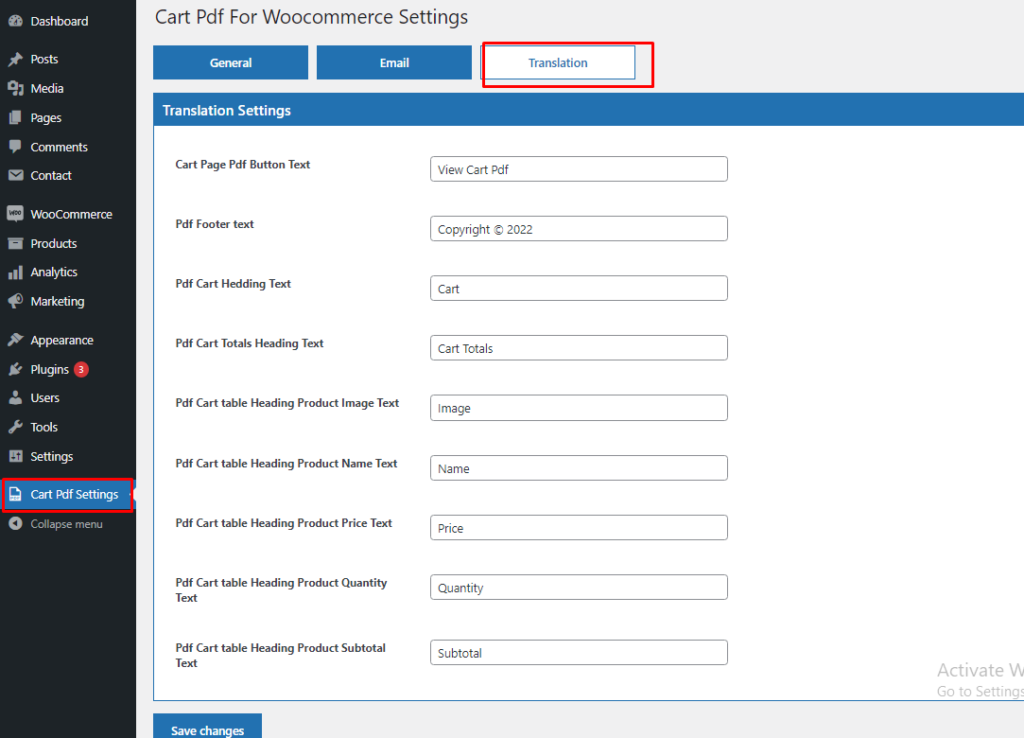Click the Pages icon in sidebar
This screenshot has width=1024, height=738.
coord(16,118)
